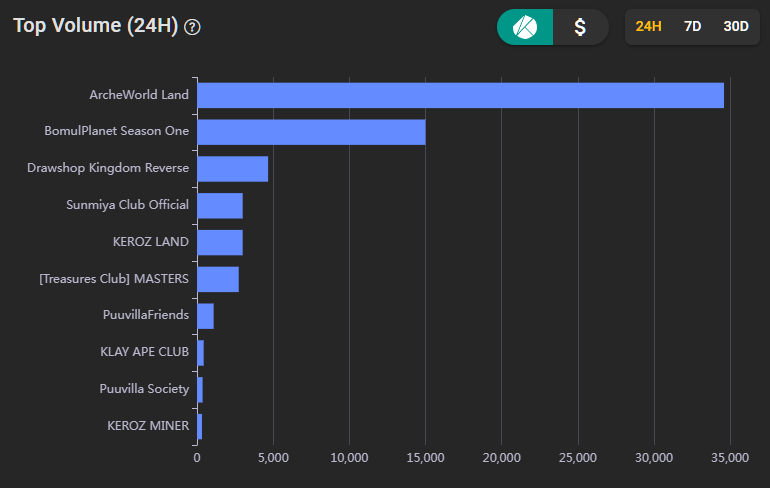This screenshot has width=770, height=488.
Task: Click the 35,000 axis label
Action: [730, 458]
